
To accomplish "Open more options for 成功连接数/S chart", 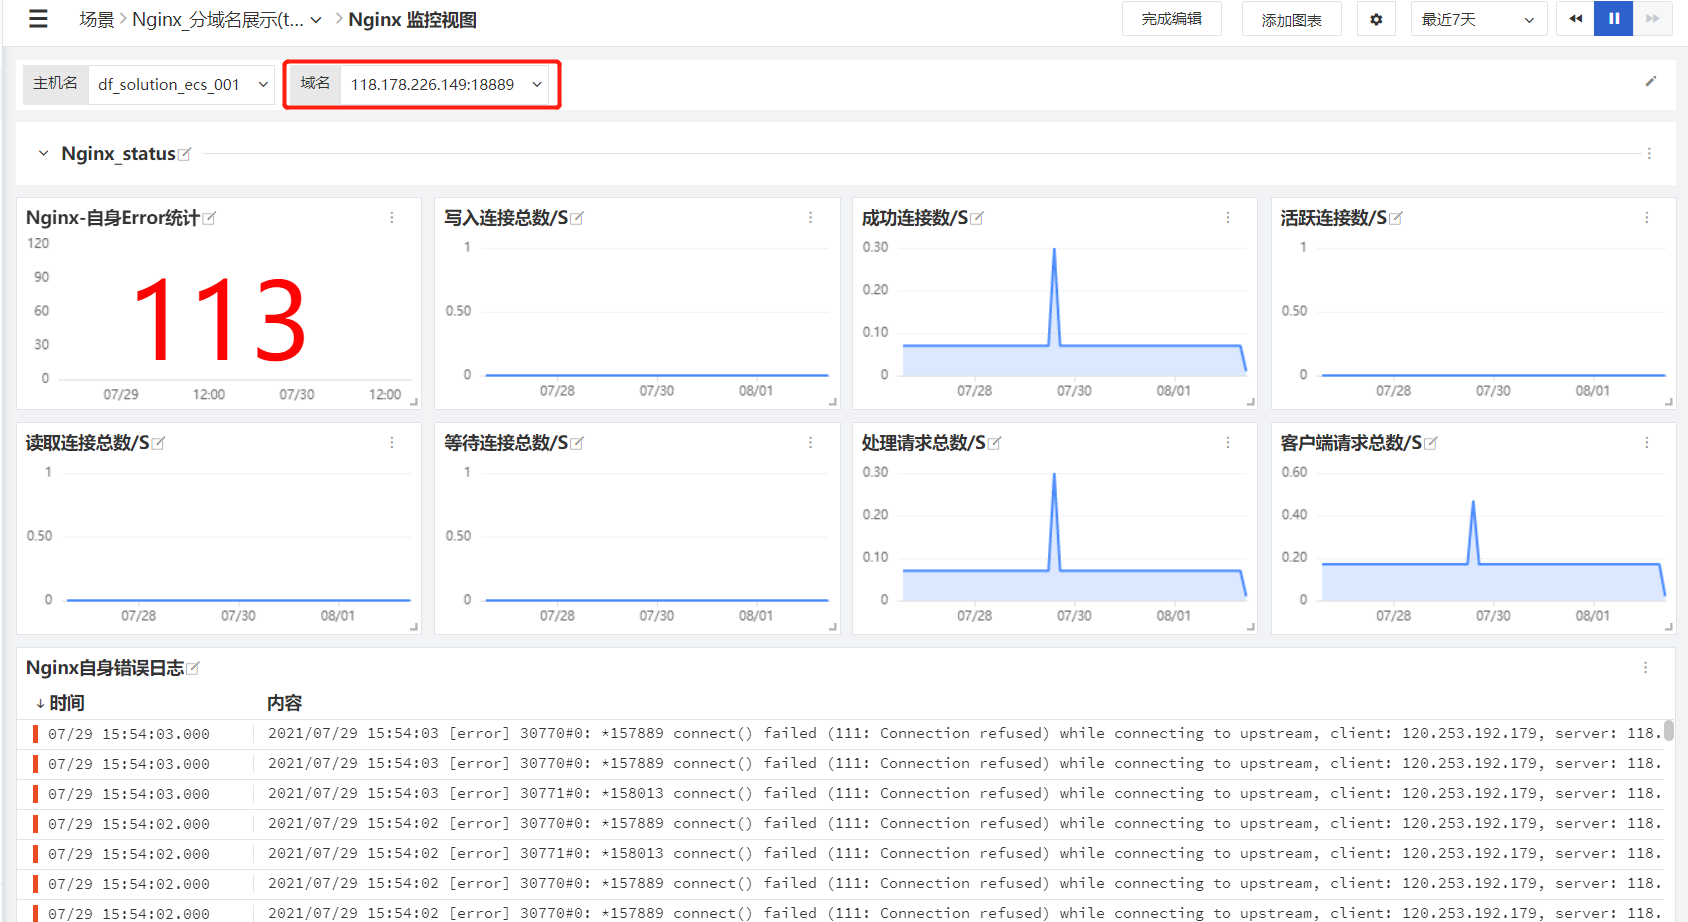I will tap(1228, 218).
